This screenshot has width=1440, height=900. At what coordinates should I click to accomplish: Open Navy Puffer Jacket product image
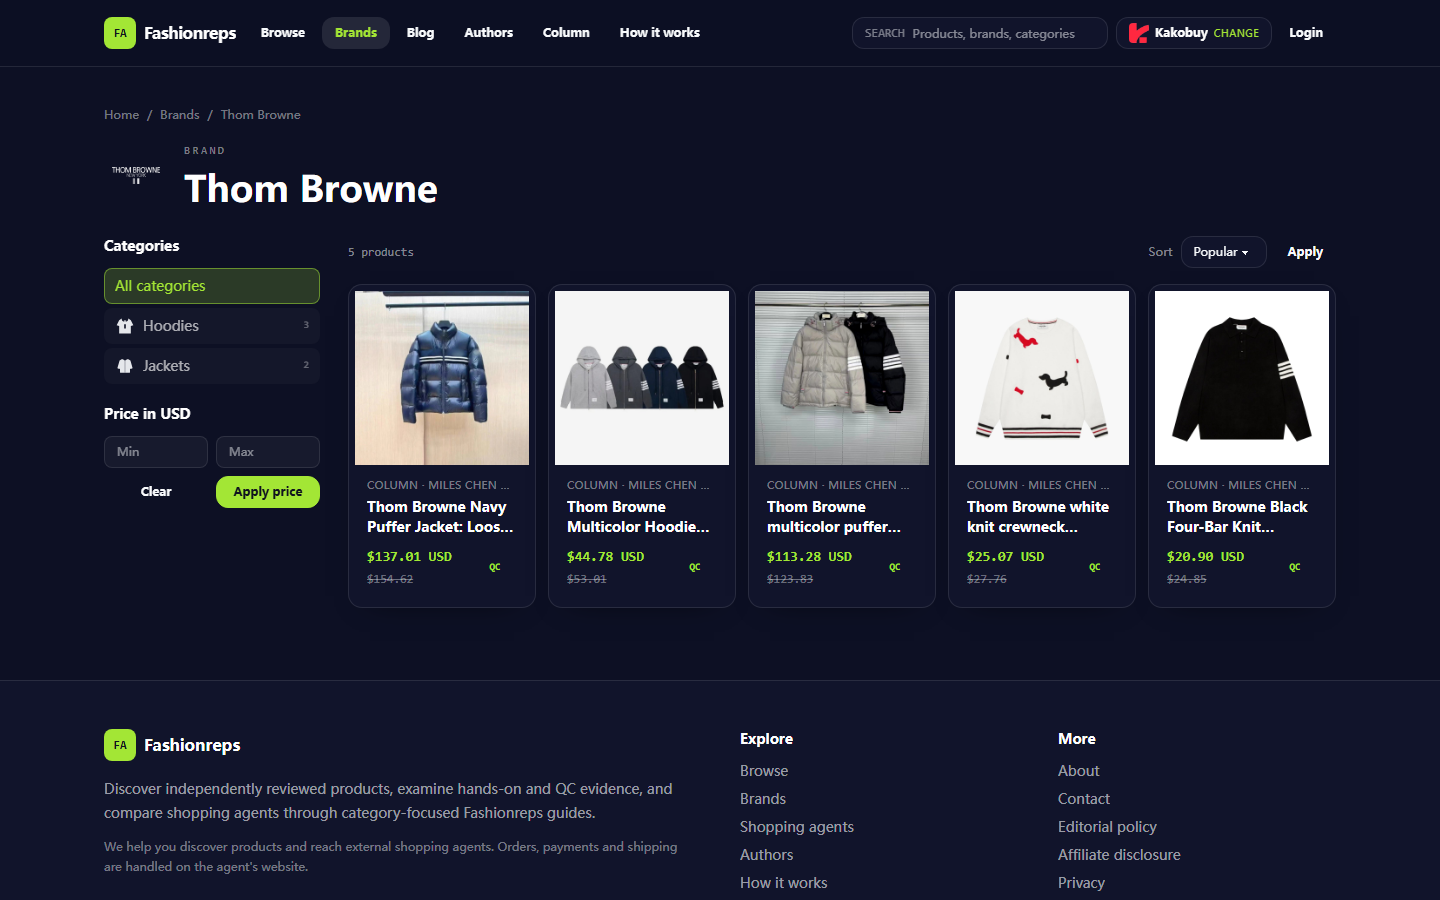point(442,378)
